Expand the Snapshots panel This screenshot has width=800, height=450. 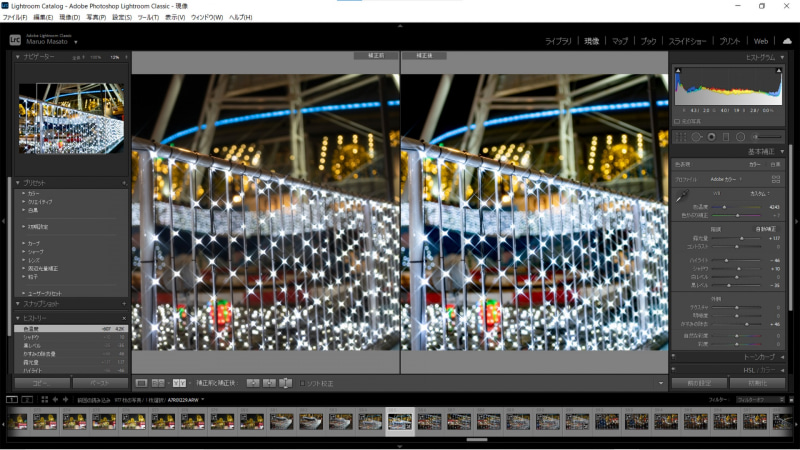click(x=18, y=304)
